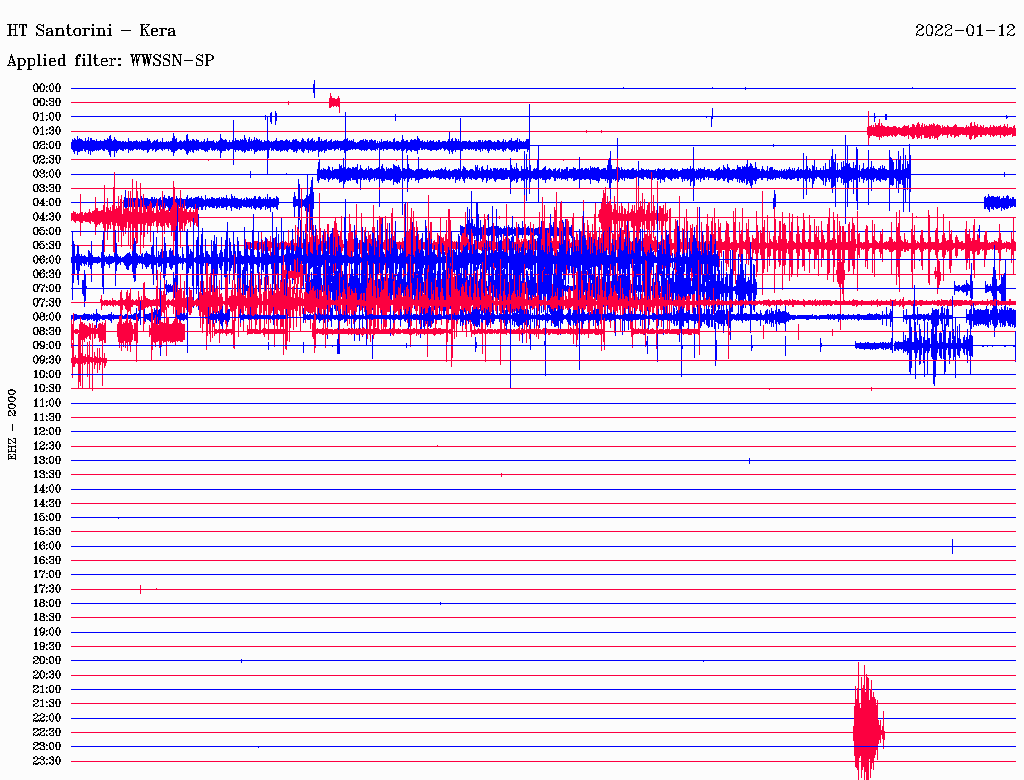Select the 07:00 time label
Screen dimensions: 1024x780
[47, 289]
